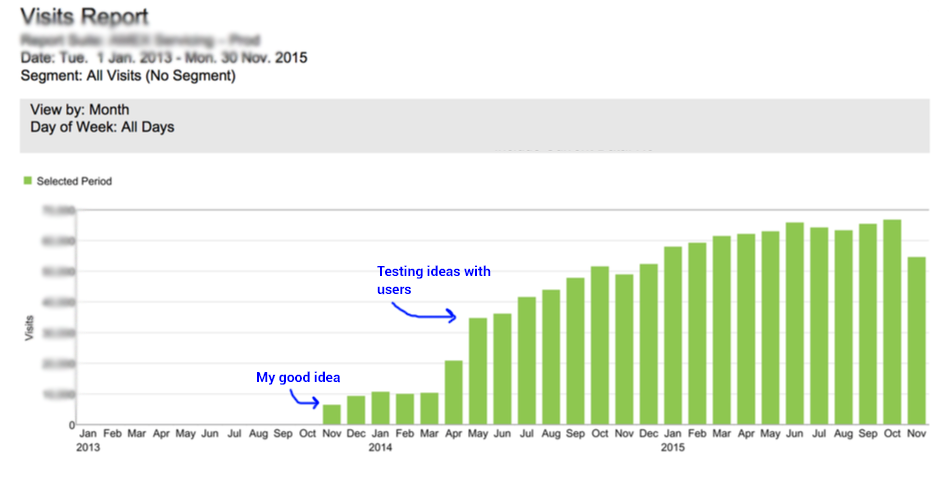Click the 'Jan' axis label above 2015
The width and height of the screenshot is (949, 480).
tap(673, 433)
